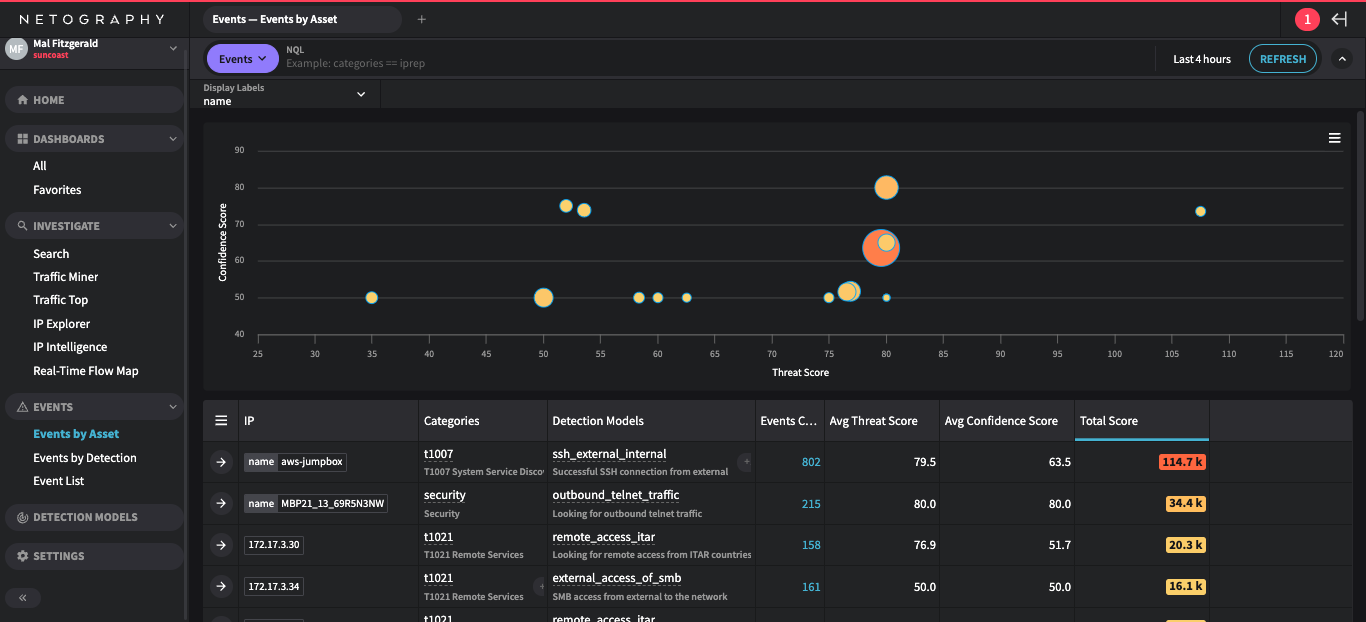Screen dimensions: 1366x622
Task: Click the REFRESH button
Action: click(1282, 59)
